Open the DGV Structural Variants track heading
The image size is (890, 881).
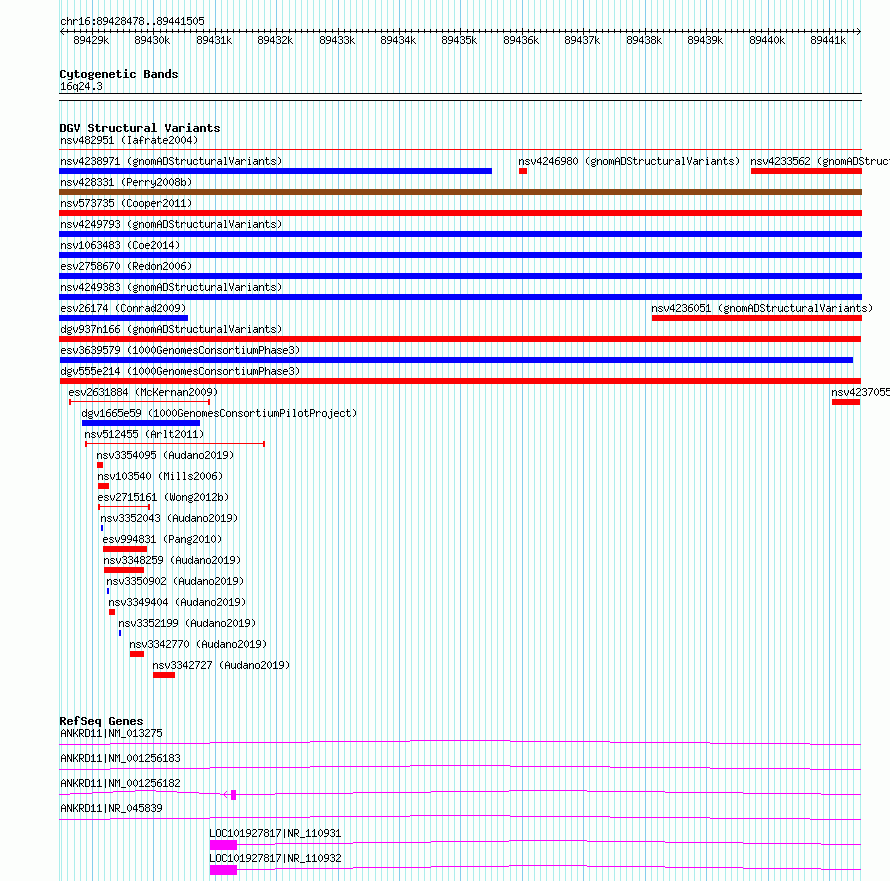140,128
